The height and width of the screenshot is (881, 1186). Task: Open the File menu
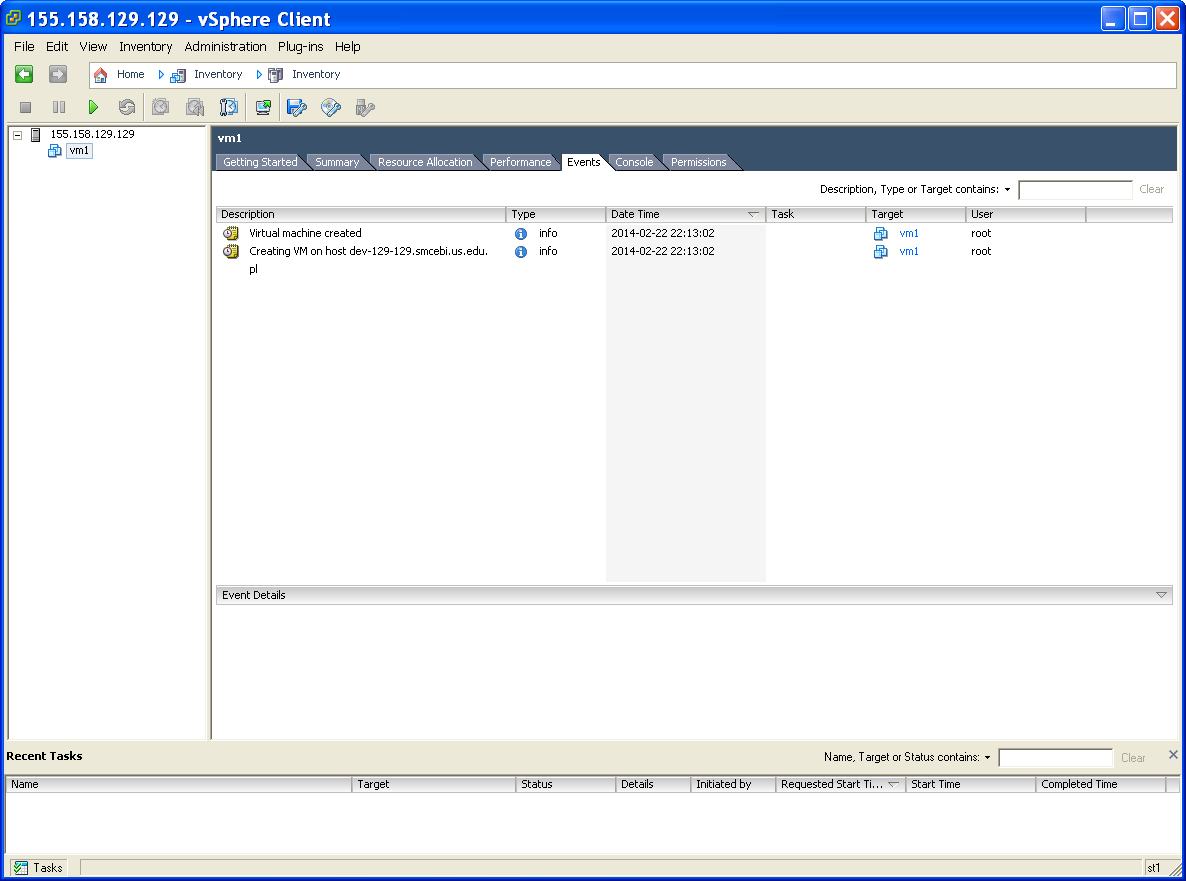tap(24, 47)
